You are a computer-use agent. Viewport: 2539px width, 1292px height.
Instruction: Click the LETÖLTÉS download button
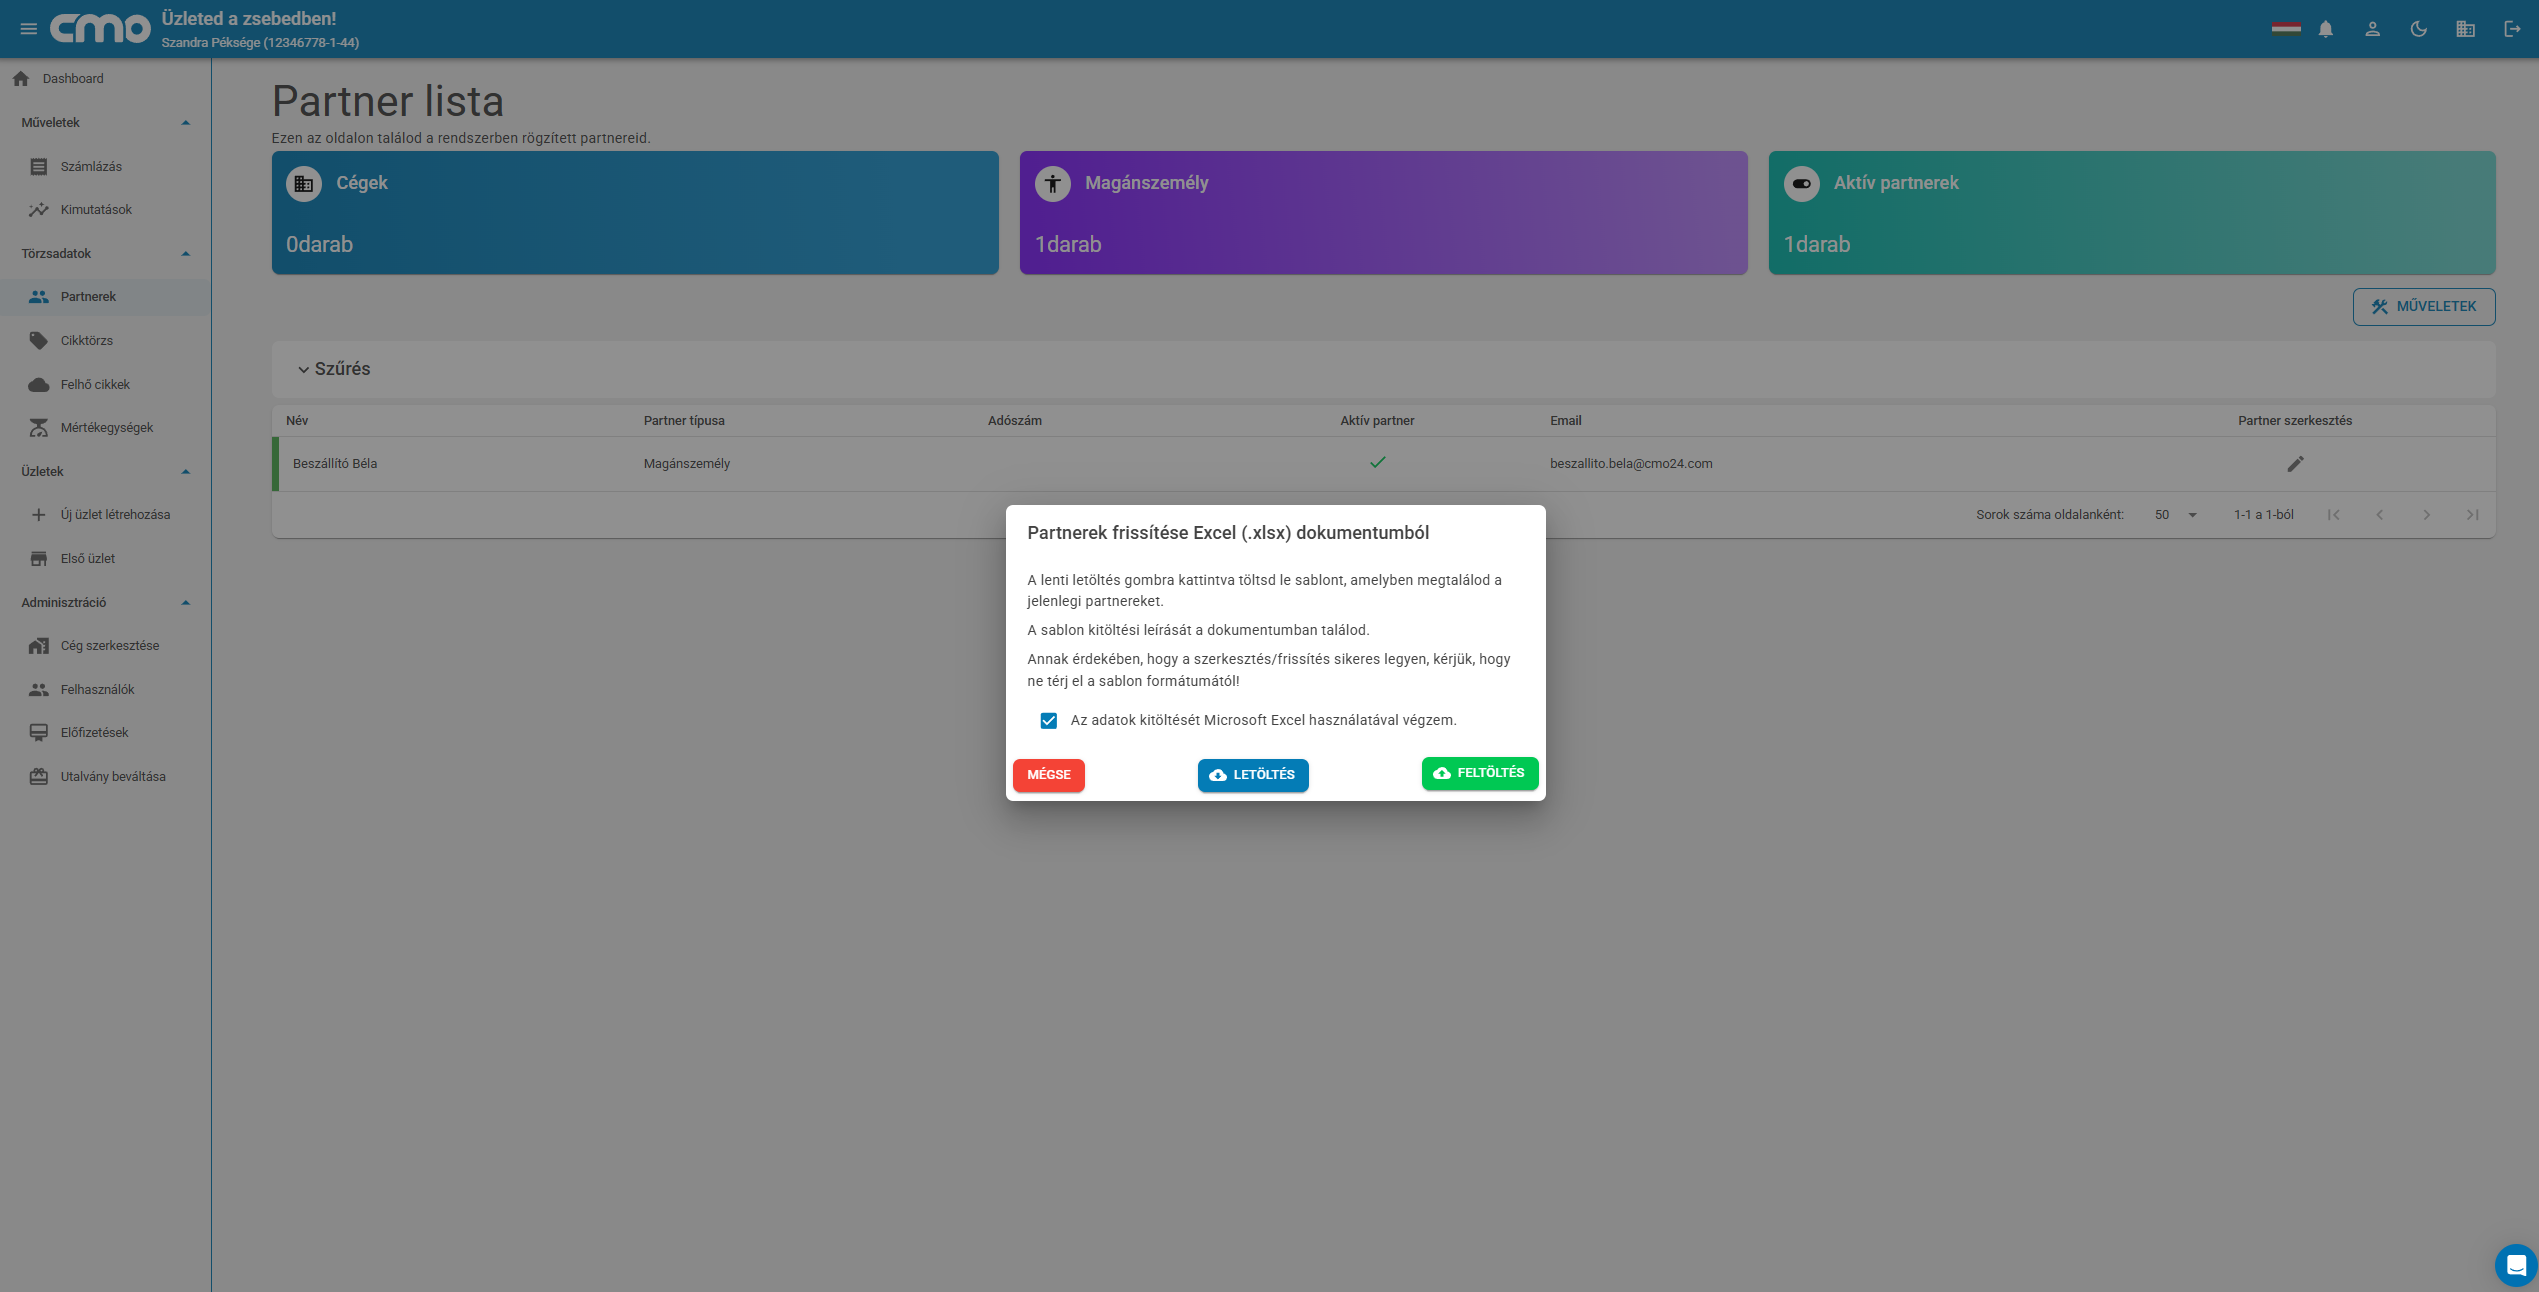tap(1253, 775)
